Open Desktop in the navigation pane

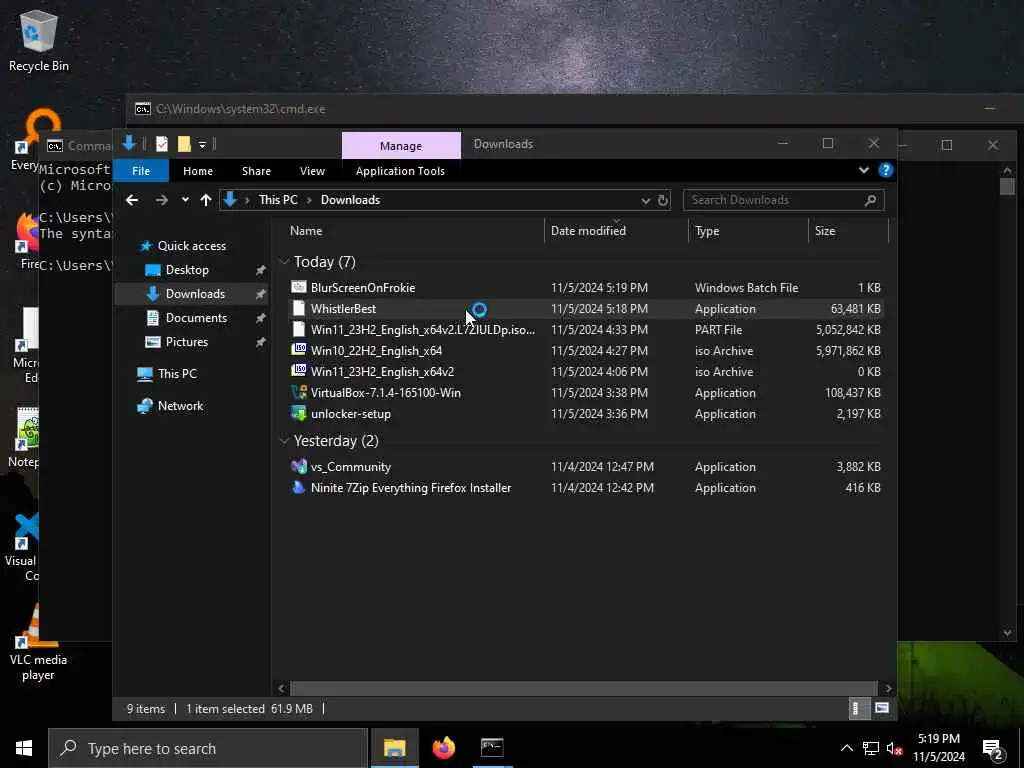pos(187,270)
